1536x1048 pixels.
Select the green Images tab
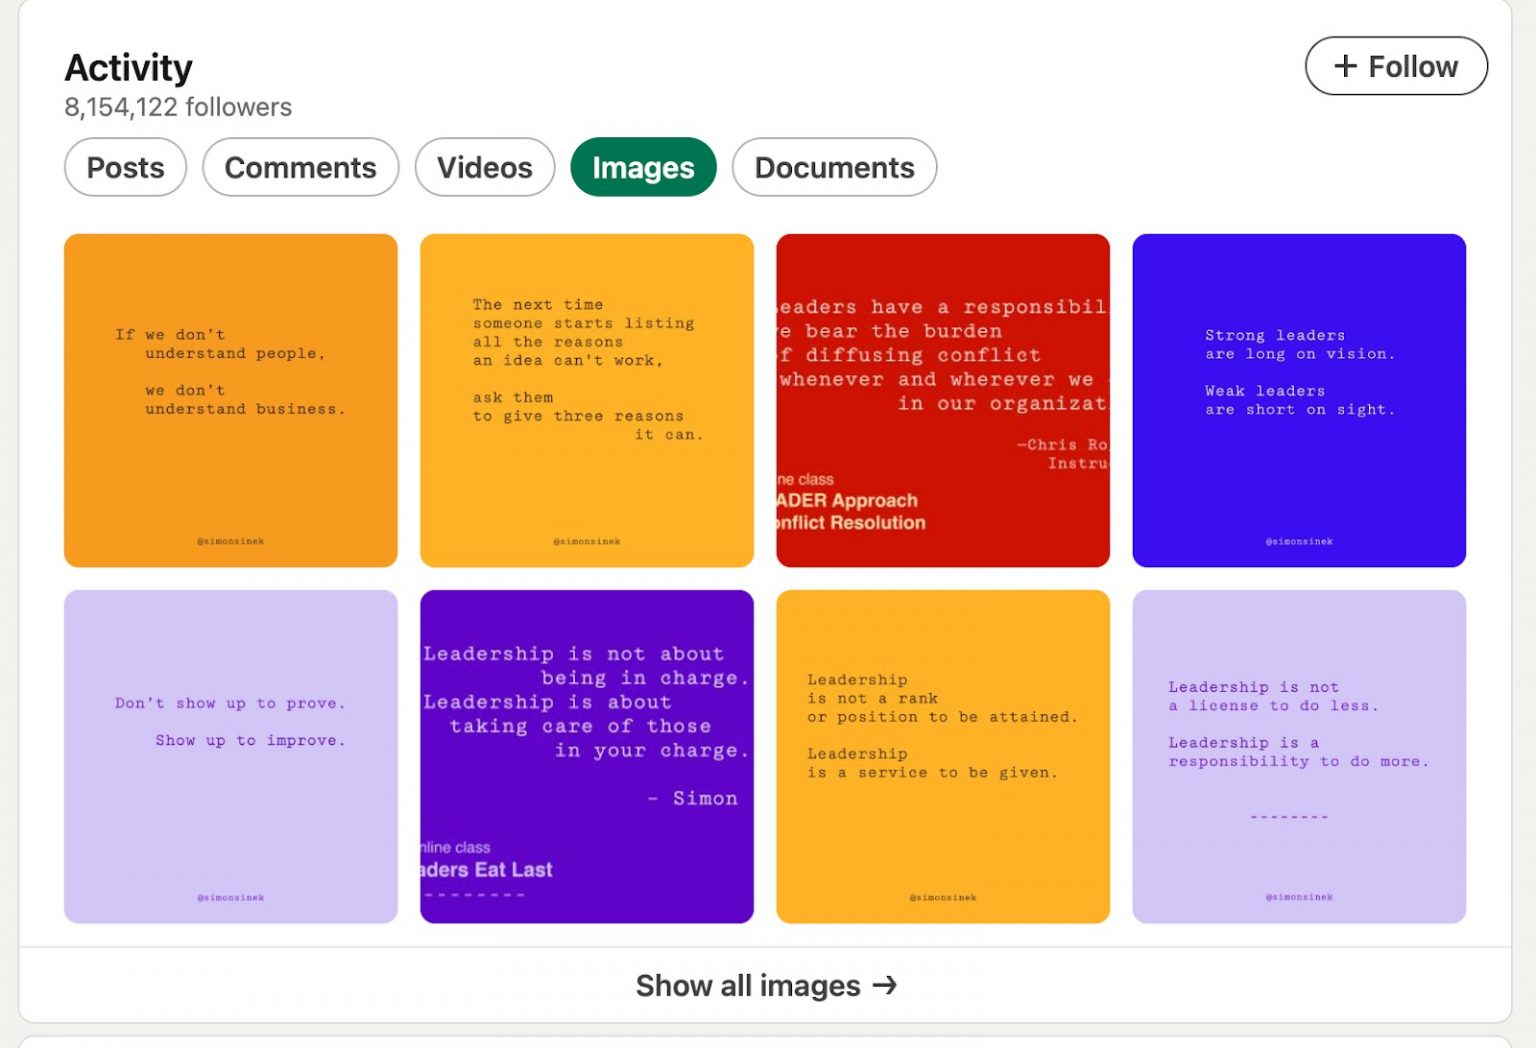(643, 168)
